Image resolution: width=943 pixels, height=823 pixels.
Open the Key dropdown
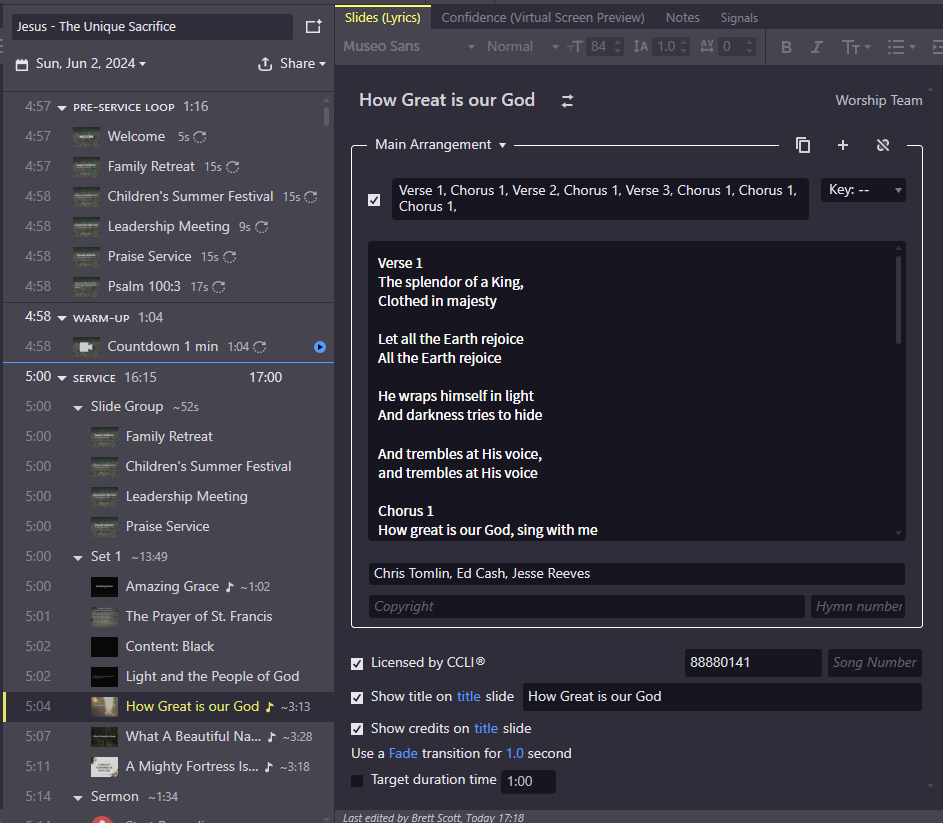click(x=863, y=190)
